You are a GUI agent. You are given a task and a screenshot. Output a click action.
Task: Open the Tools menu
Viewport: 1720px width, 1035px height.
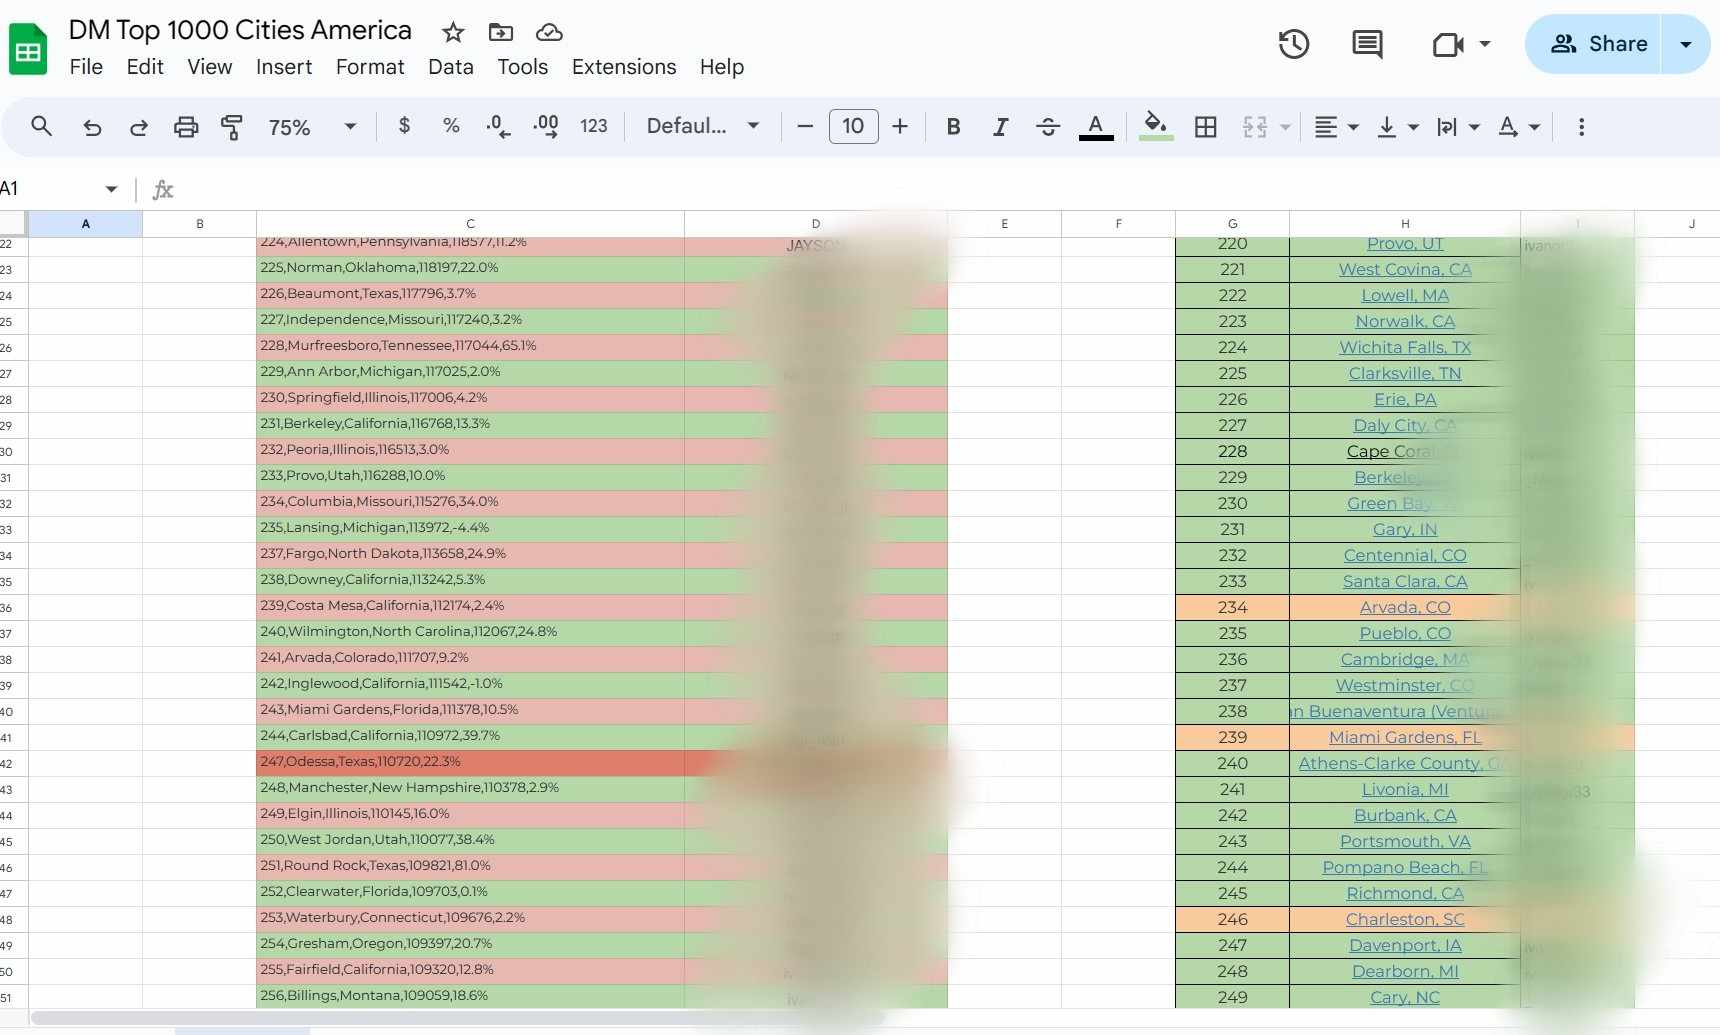tap(523, 67)
